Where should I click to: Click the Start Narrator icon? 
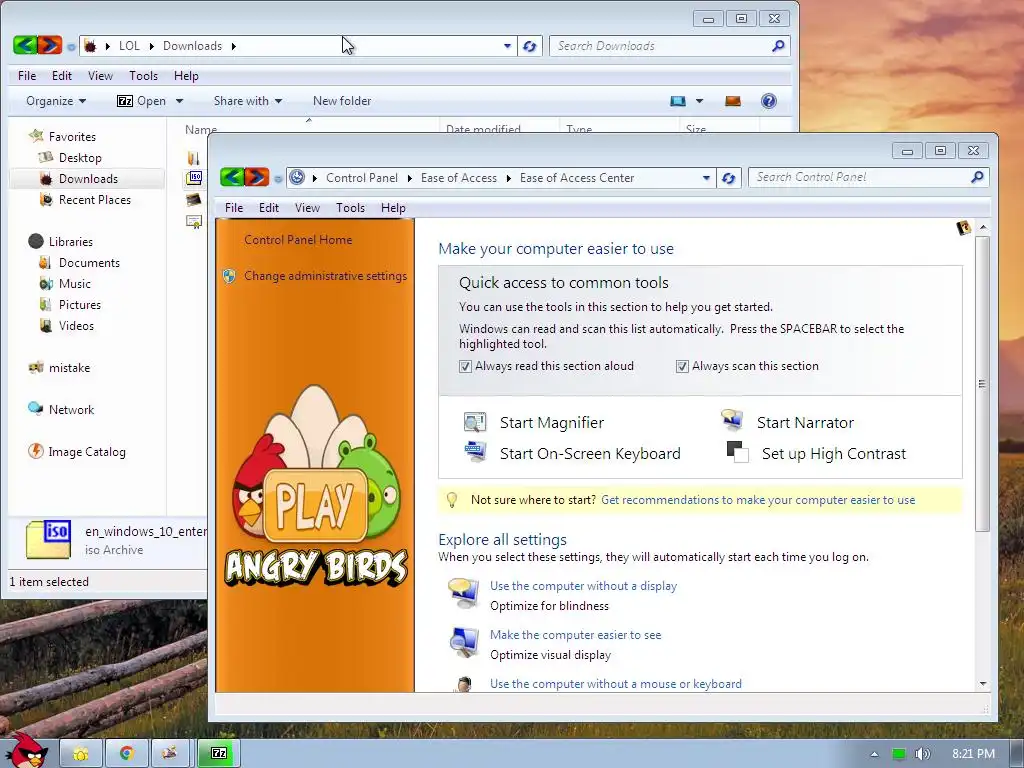click(x=732, y=420)
